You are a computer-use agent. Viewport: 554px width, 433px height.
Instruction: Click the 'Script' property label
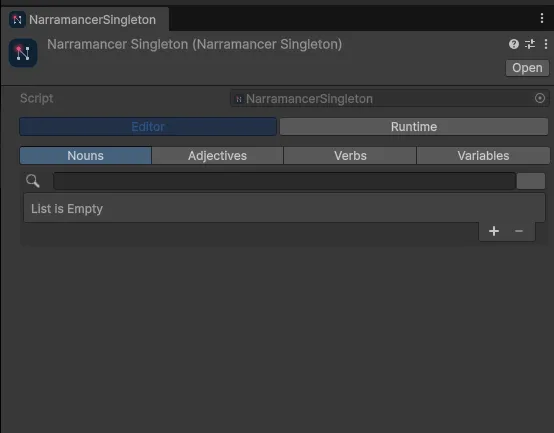click(x=36, y=98)
